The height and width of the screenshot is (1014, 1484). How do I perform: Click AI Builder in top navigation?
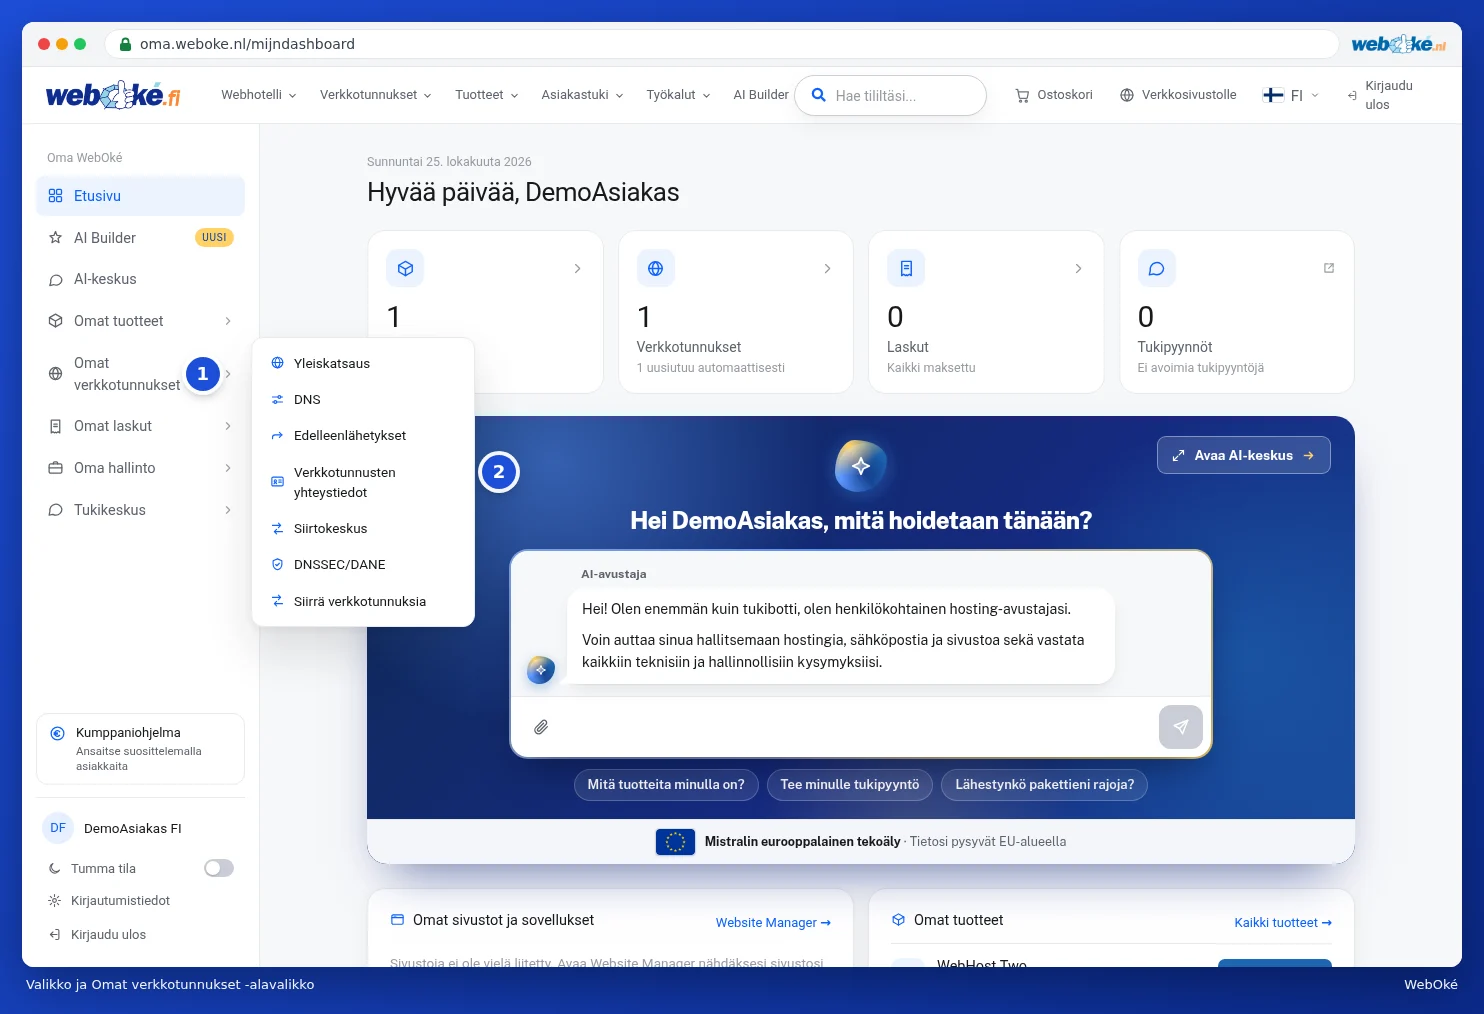pyautogui.click(x=761, y=95)
